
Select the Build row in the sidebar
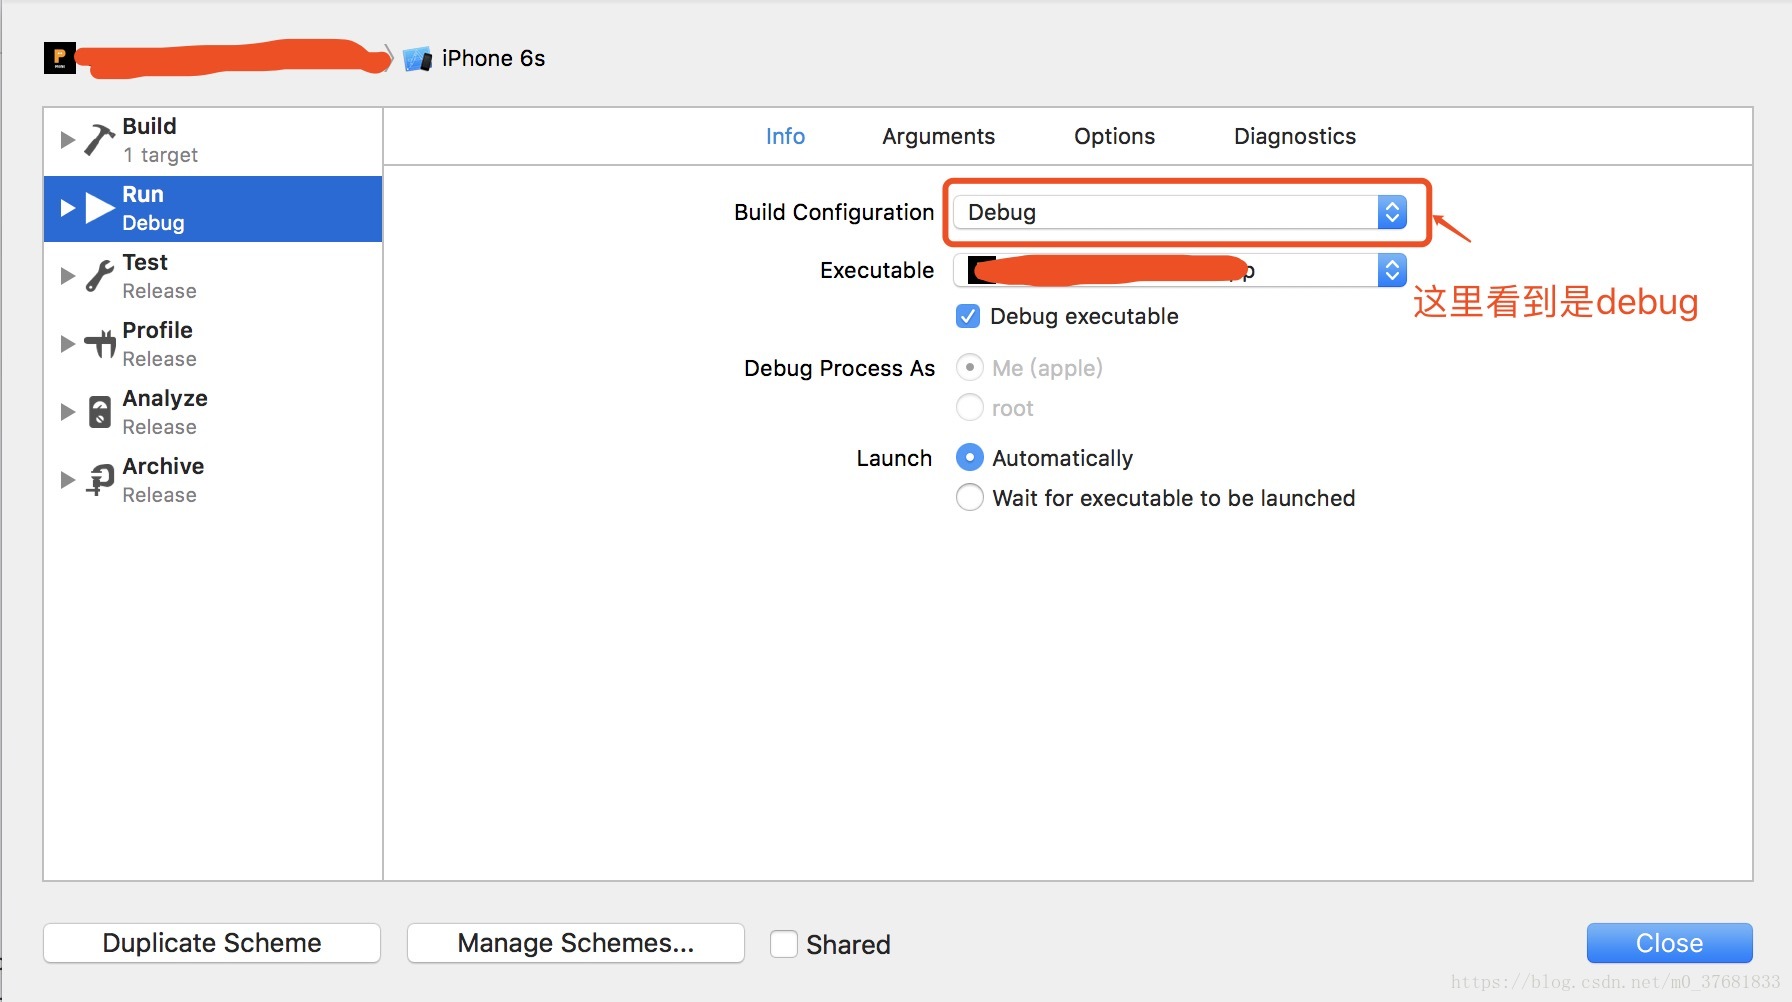[x=213, y=140]
